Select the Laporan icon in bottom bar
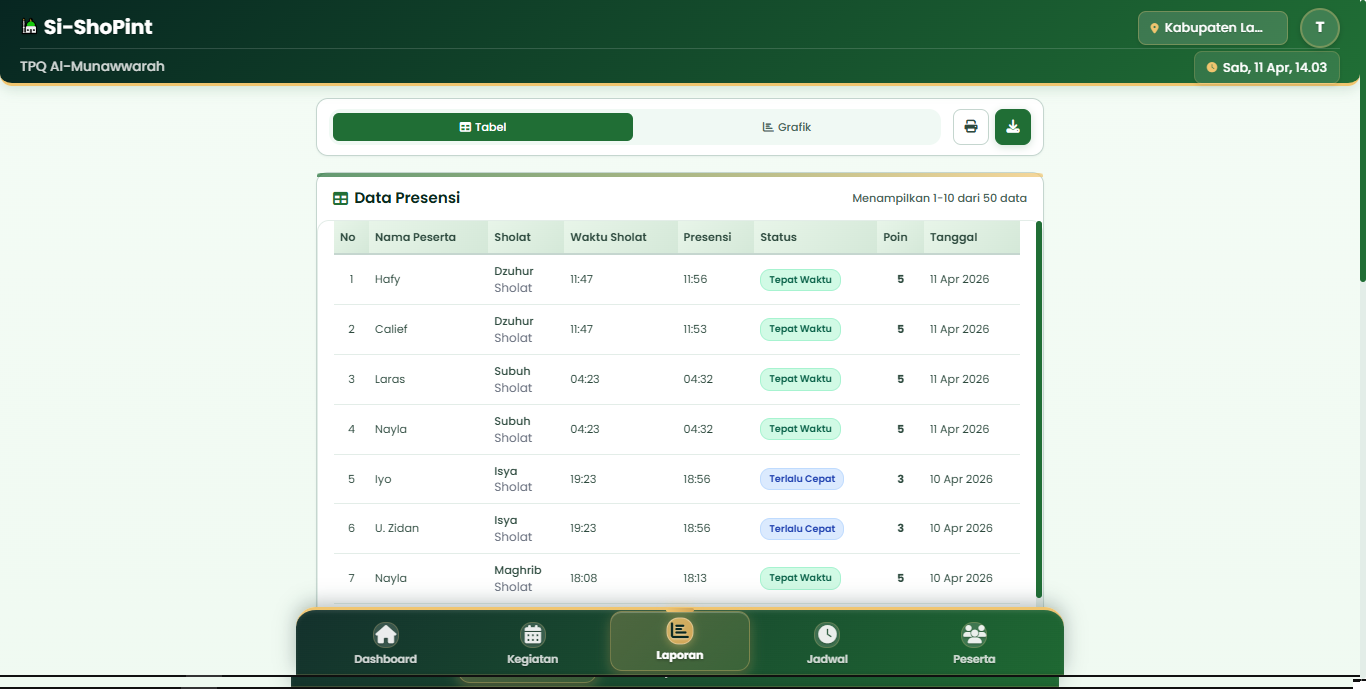 [679, 631]
